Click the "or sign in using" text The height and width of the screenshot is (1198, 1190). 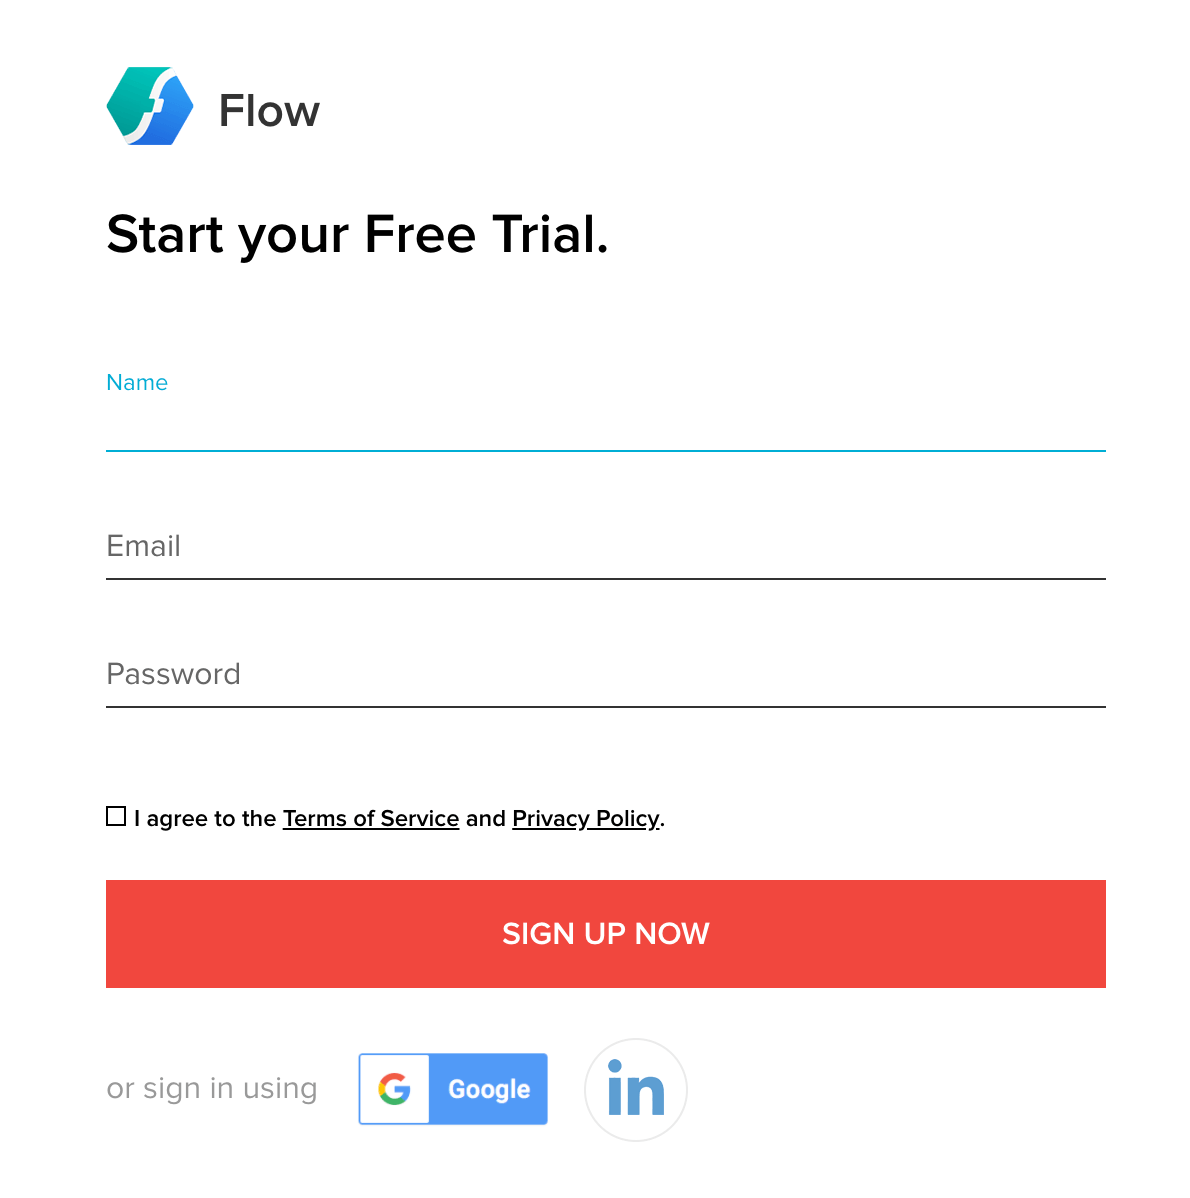[212, 1088]
